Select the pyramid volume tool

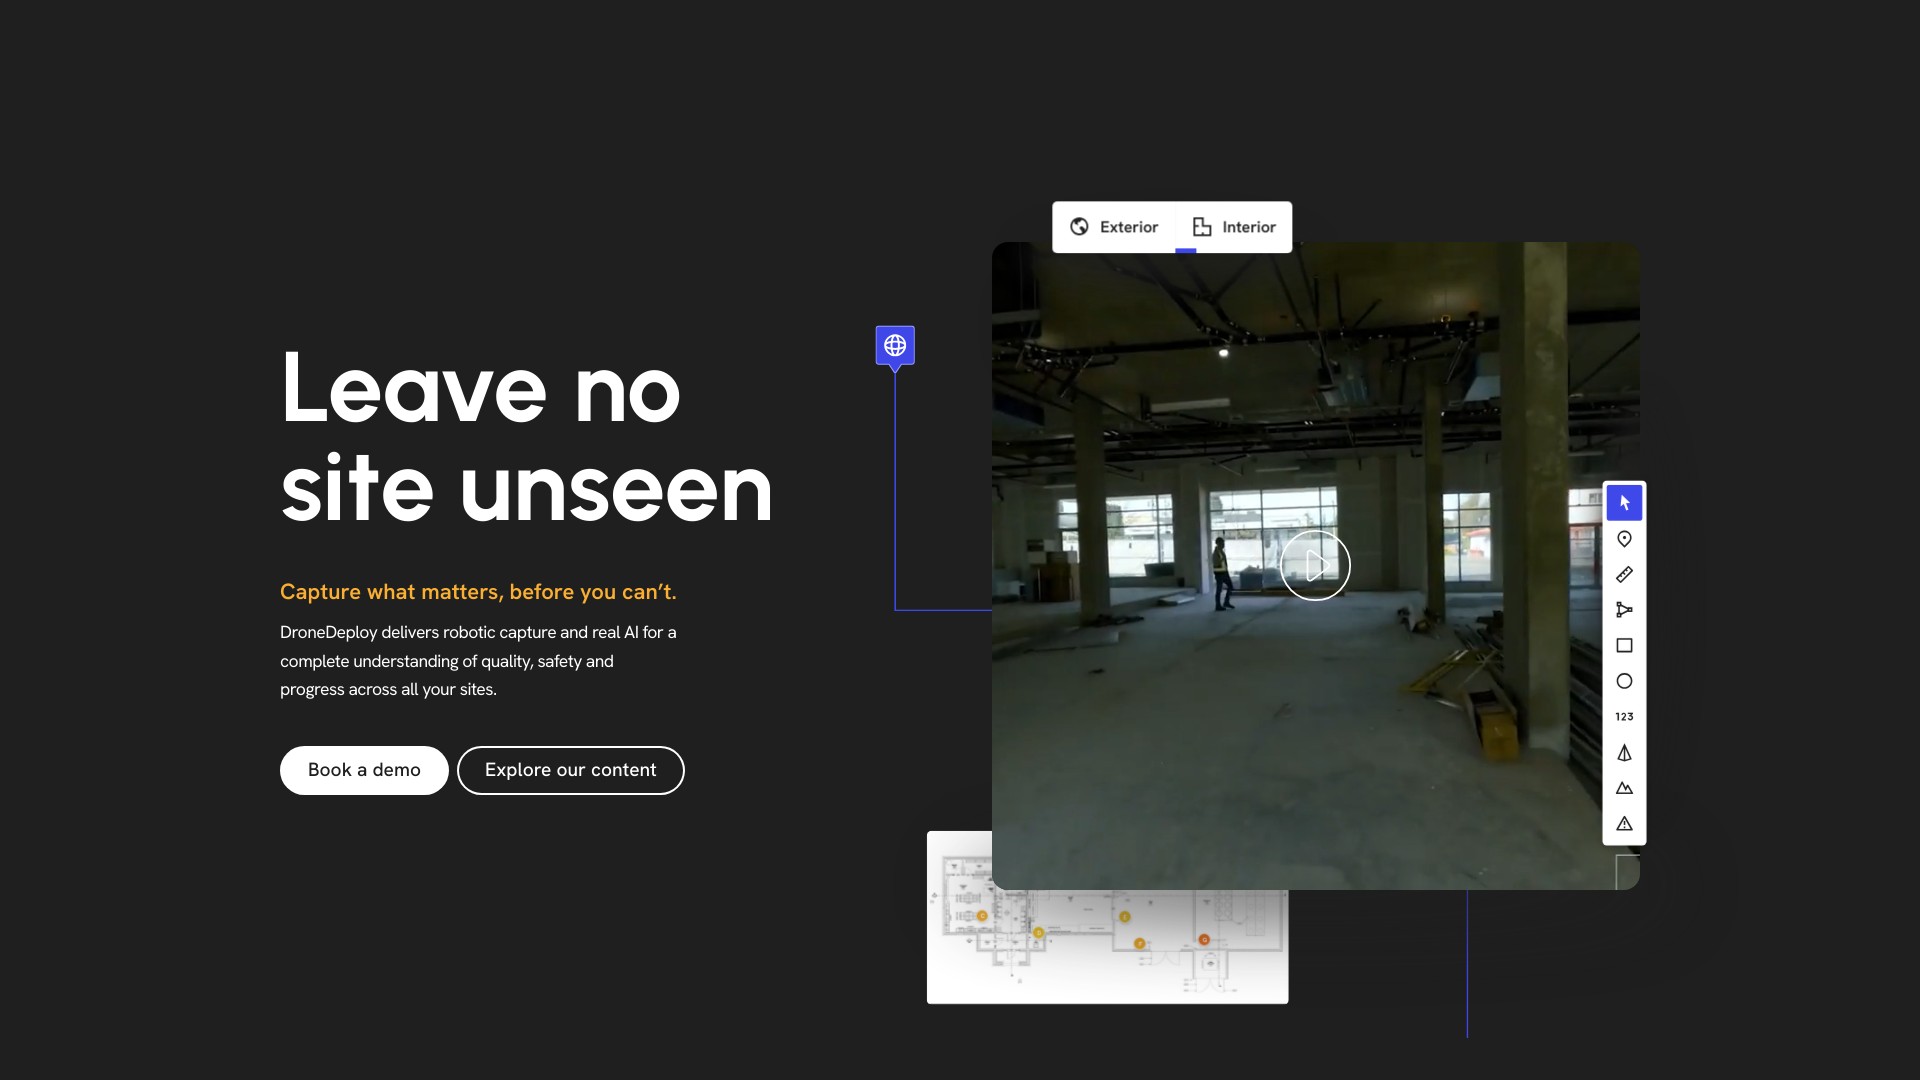(1624, 753)
